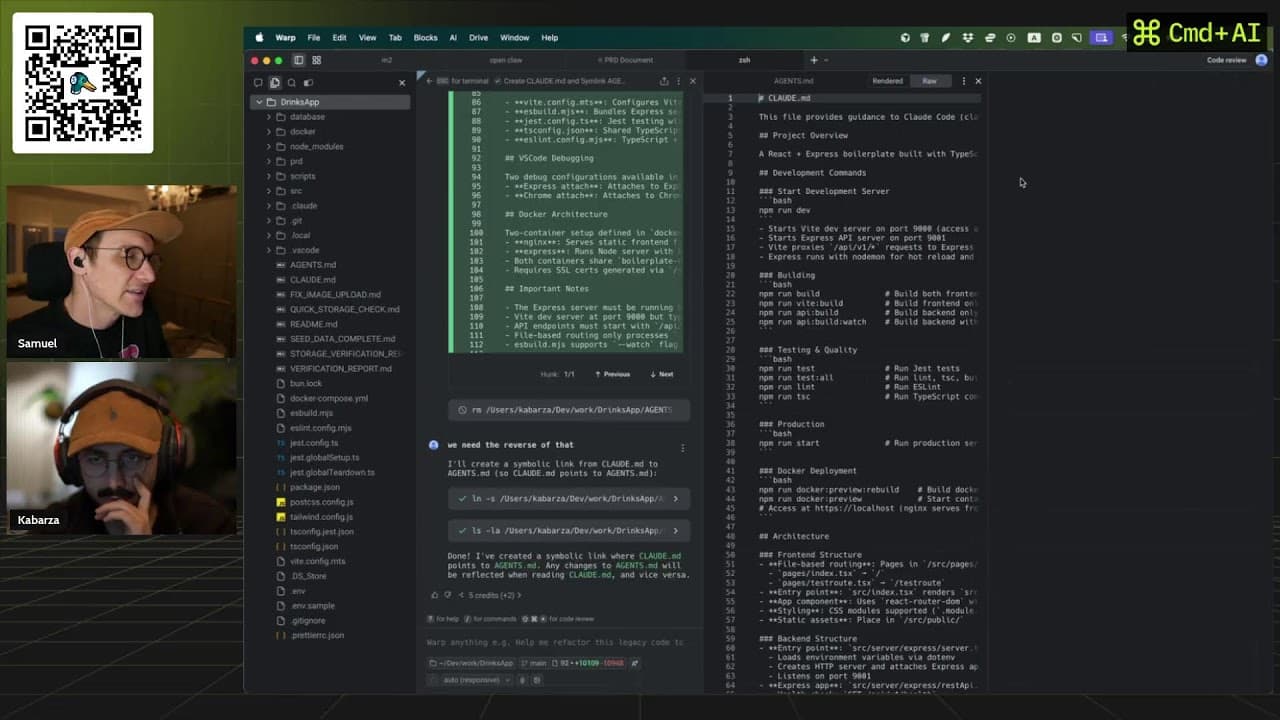Open options for 'we need the reverse' message
Image resolution: width=1280 pixels, height=720 pixels.
pos(682,448)
